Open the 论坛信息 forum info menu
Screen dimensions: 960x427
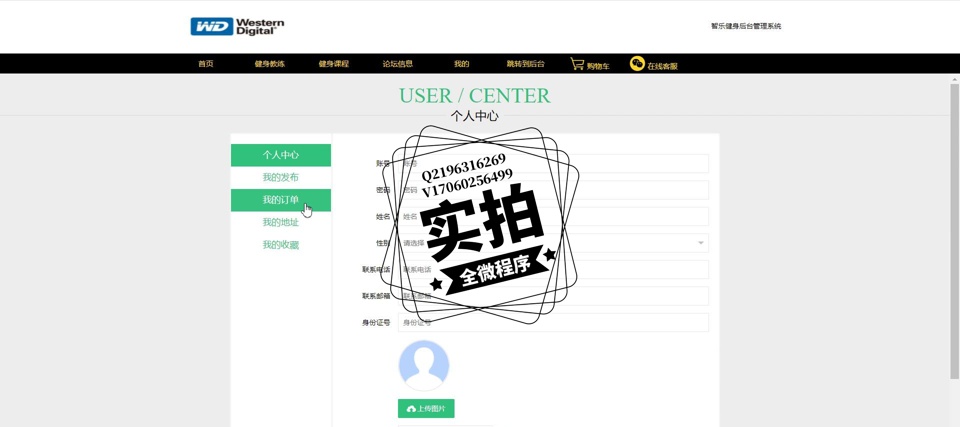tap(398, 64)
